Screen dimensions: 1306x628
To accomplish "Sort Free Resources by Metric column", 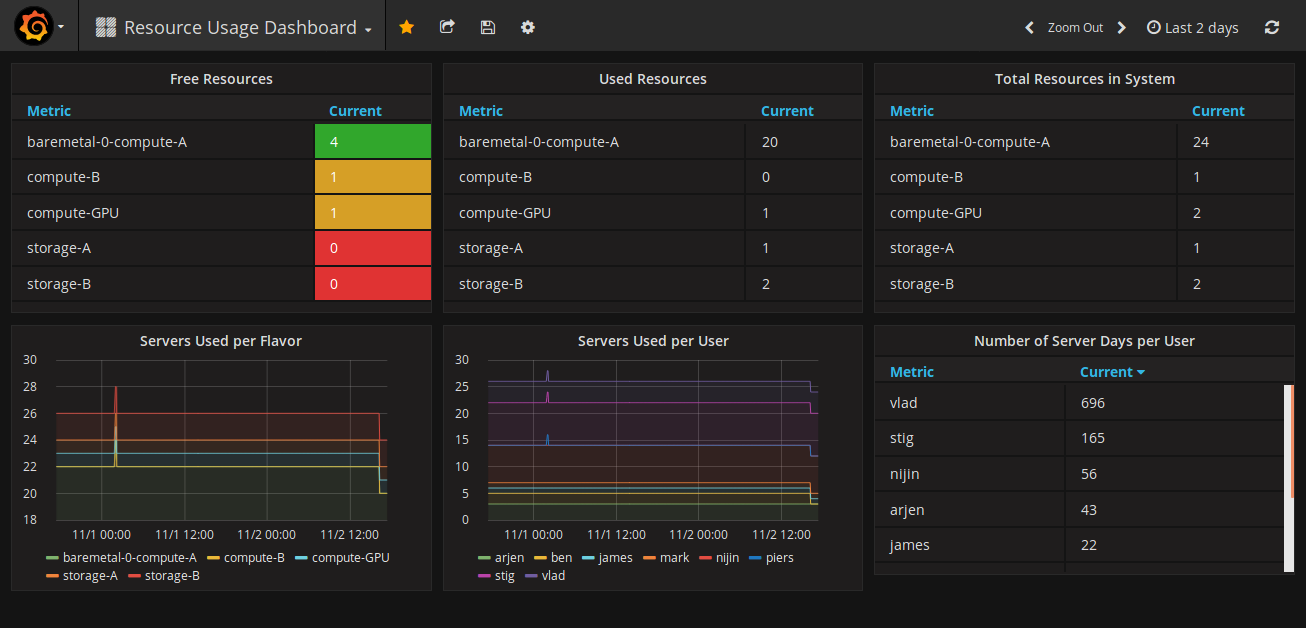I will coord(49,111).
